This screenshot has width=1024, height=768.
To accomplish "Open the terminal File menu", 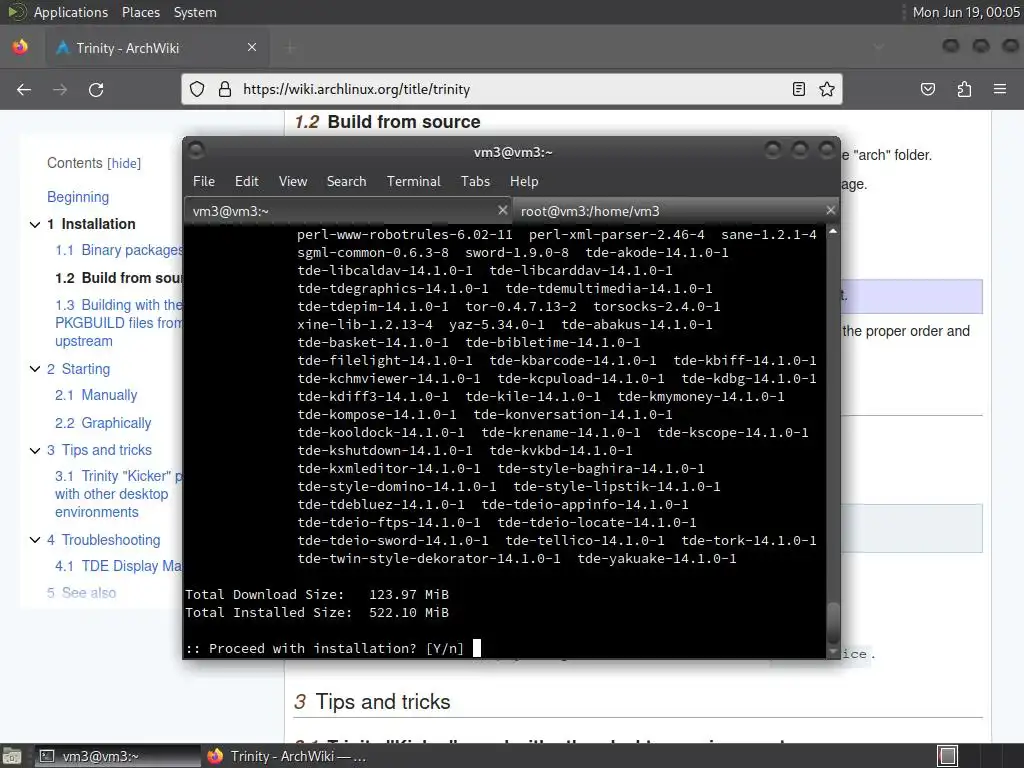I will pyautogui.click(x=204, y=181).
